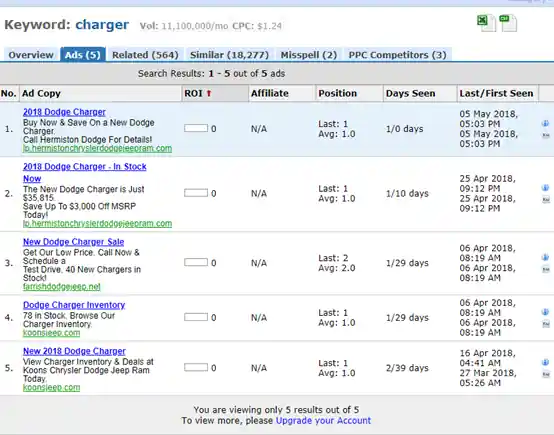Open blue info icon for ad 4

(x=546, y=312)
